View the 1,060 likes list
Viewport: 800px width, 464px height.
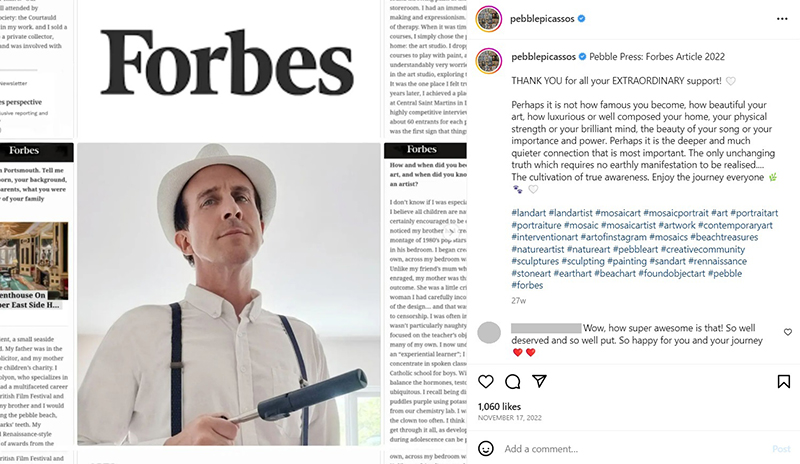[x=499, y=406]
